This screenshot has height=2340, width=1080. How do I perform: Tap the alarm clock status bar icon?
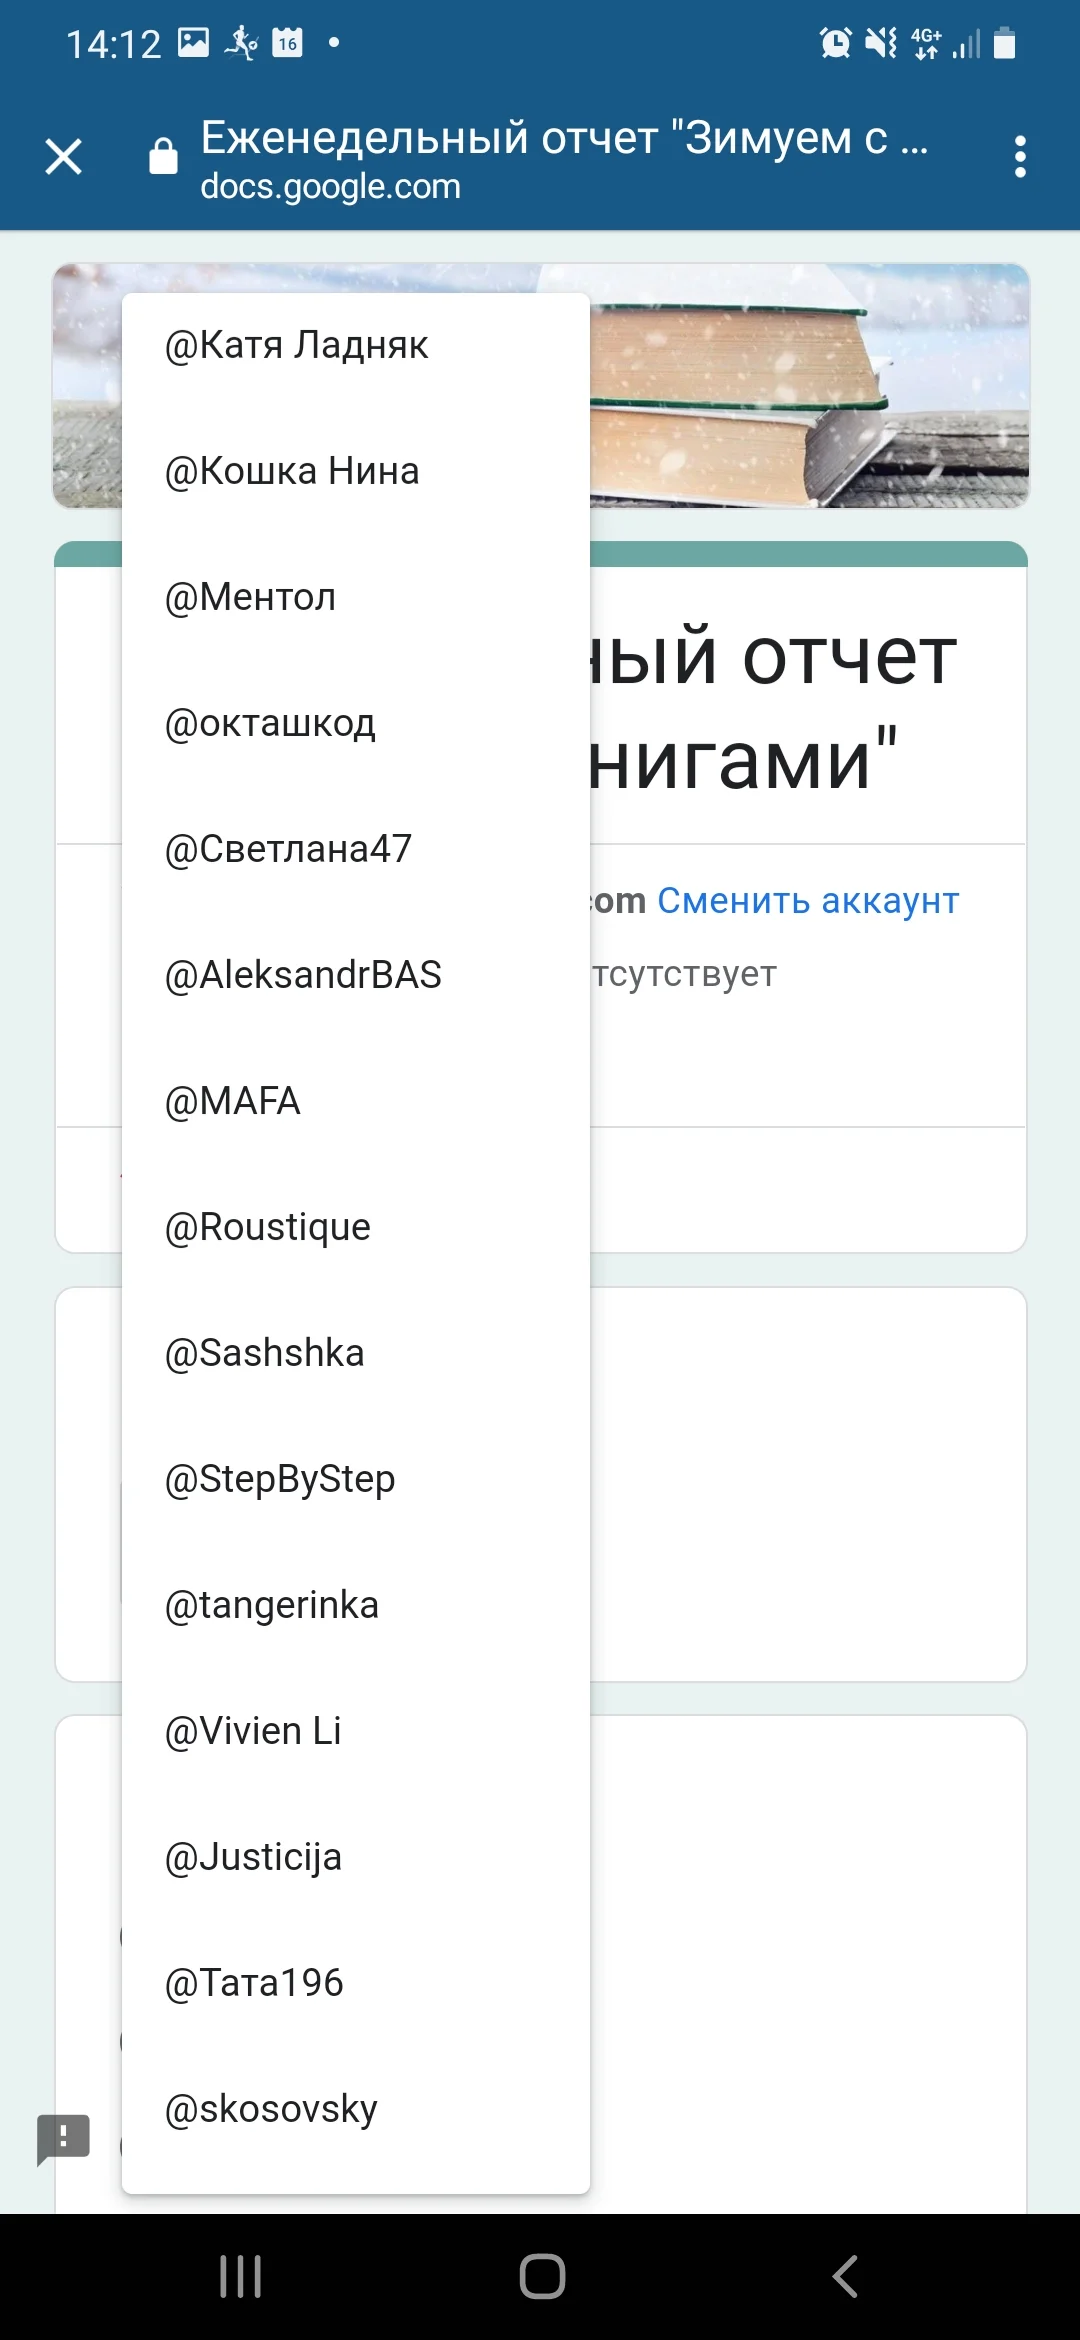[x=836, y=42]
